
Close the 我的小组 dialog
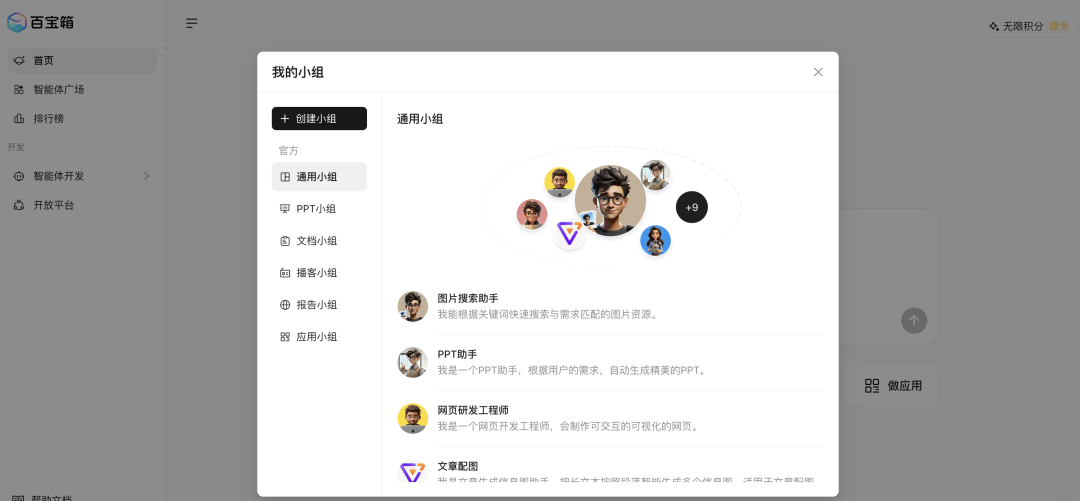(x=818, y=72)
